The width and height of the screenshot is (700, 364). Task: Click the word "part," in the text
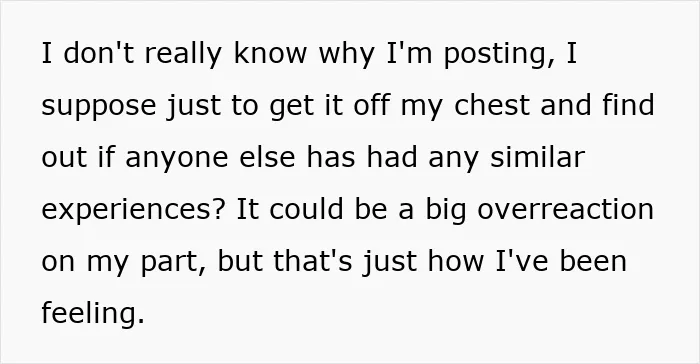173,262
